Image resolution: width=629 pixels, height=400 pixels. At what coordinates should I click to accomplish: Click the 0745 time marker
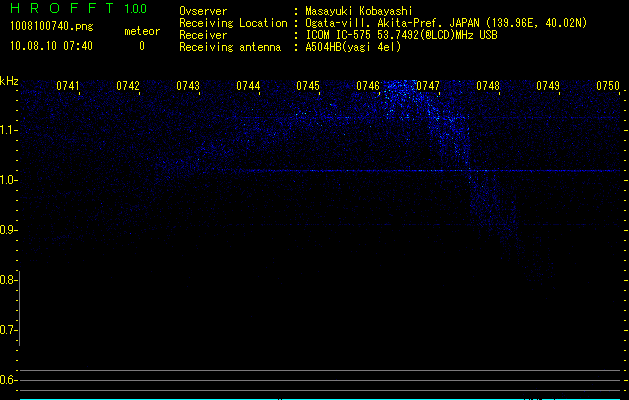tap(308, 86)
